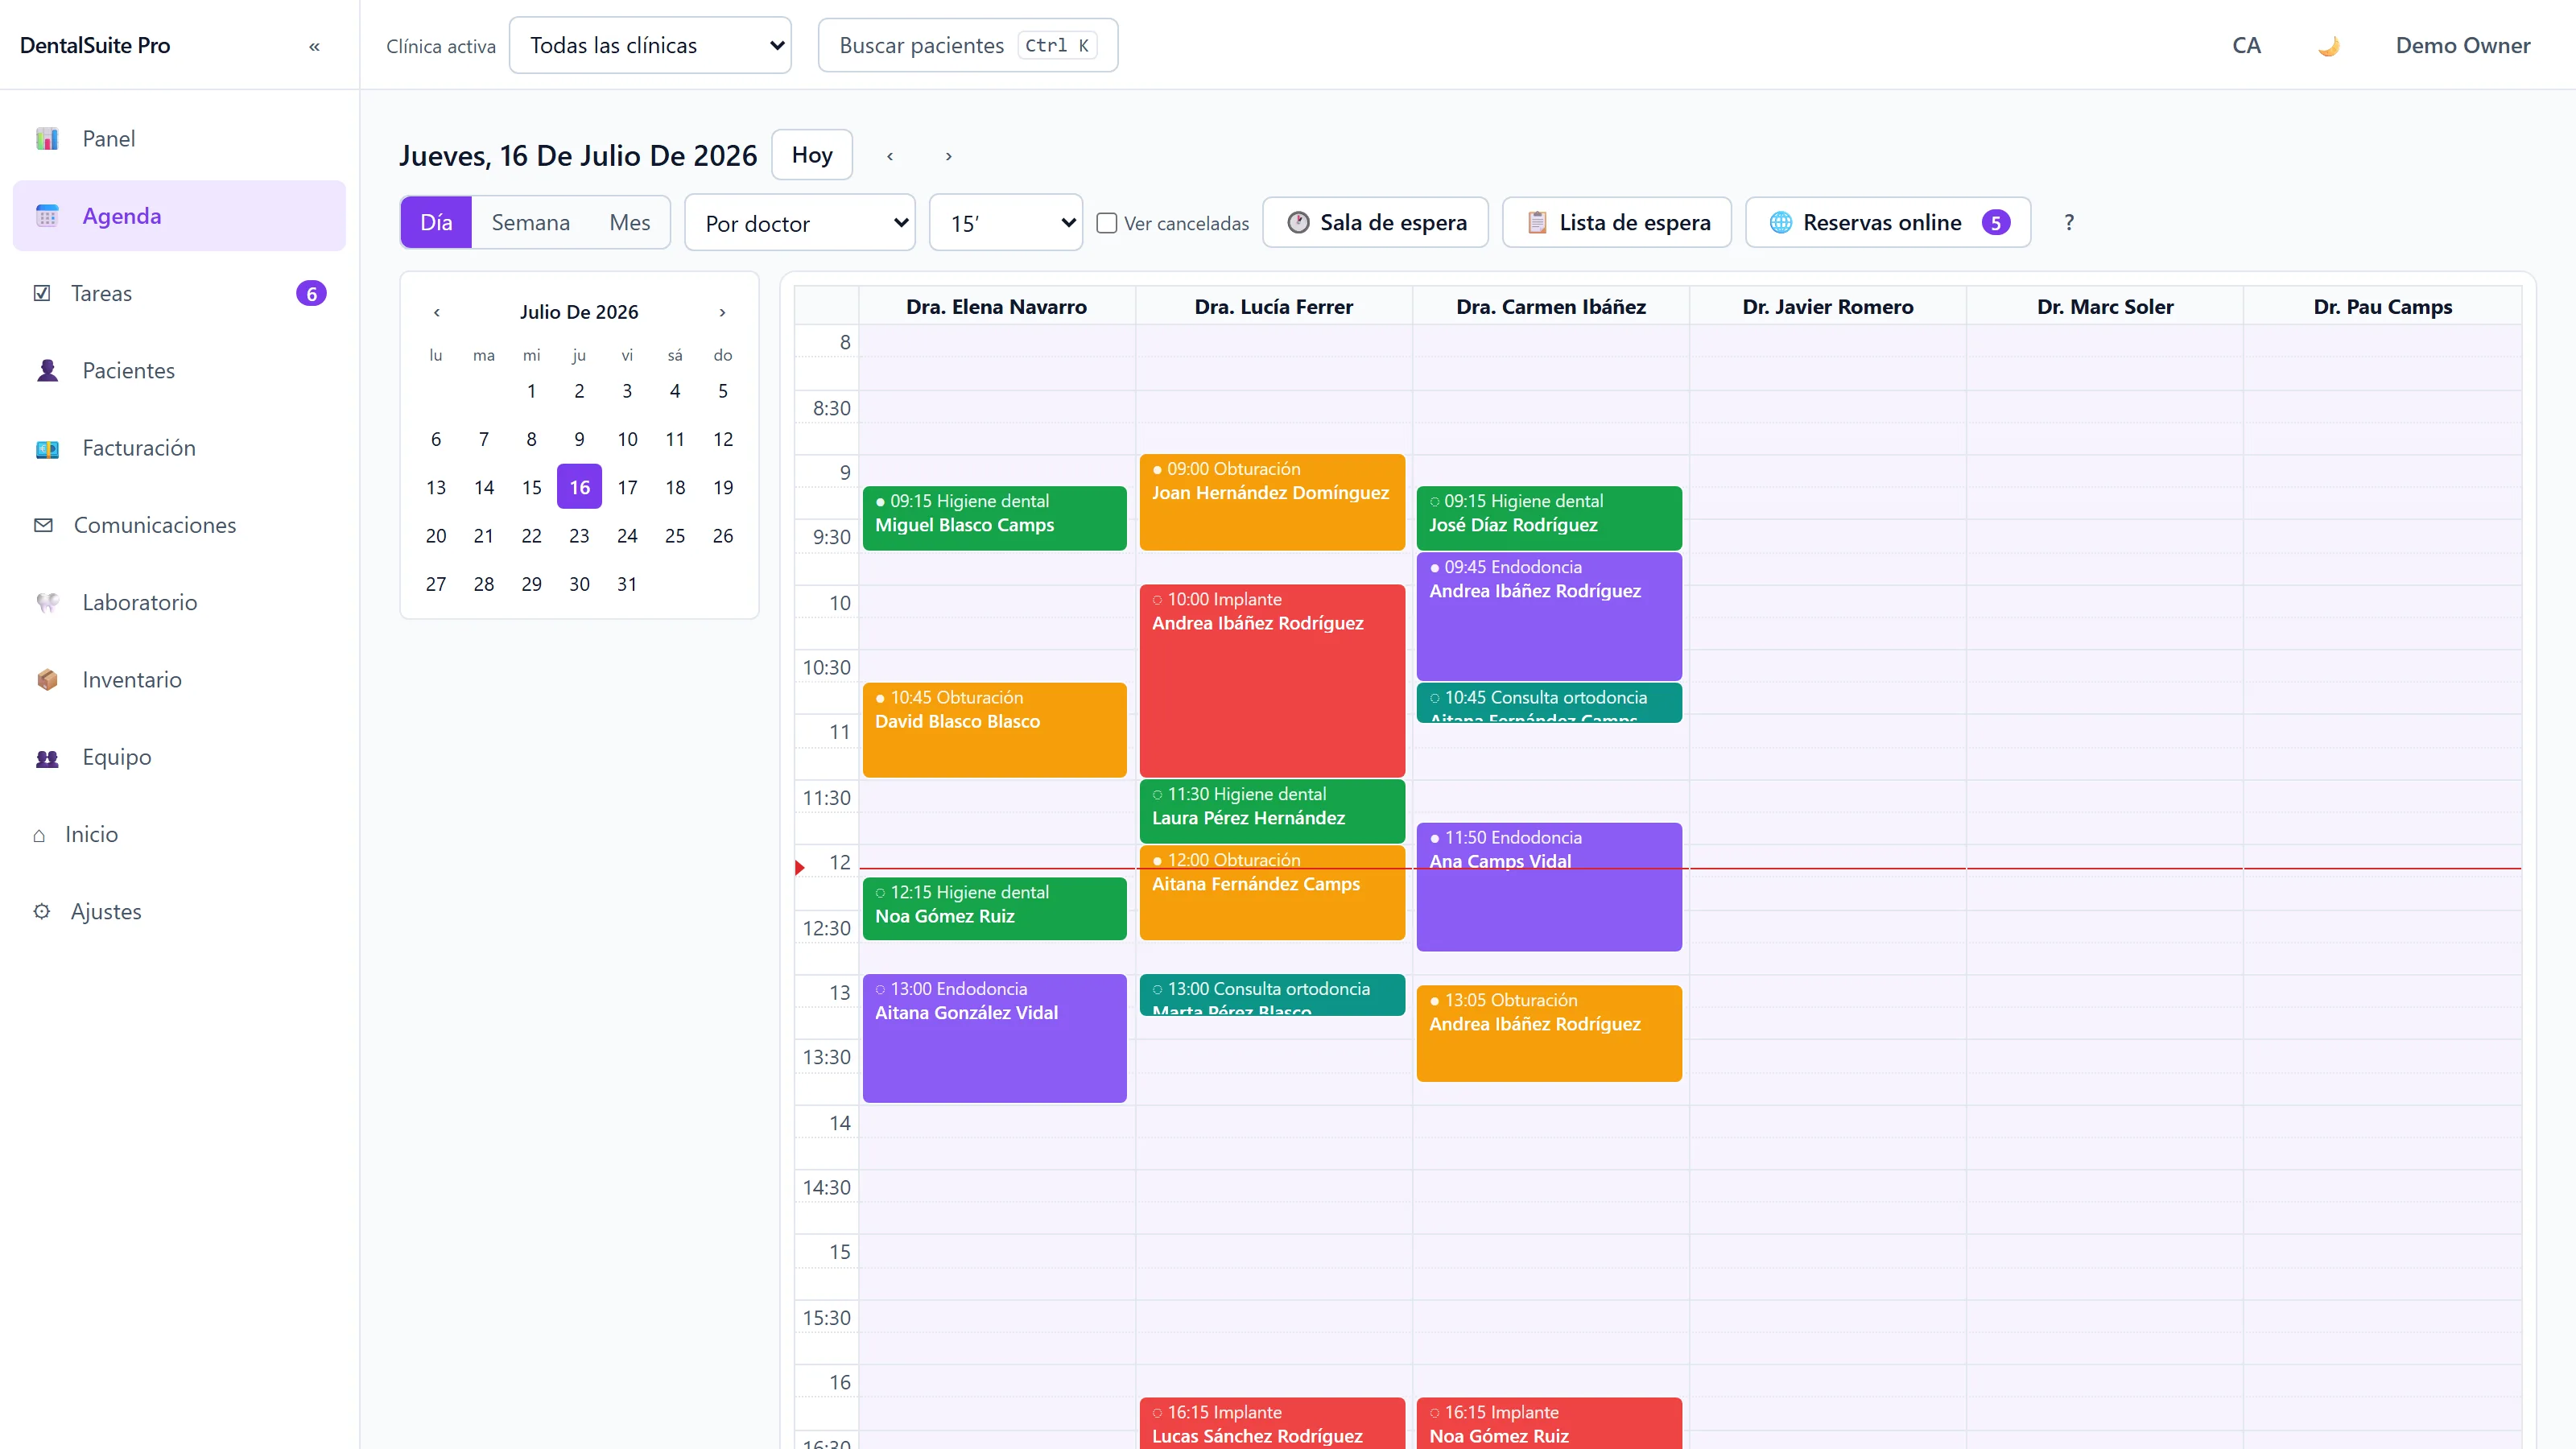Open 09:00 Obturación Joan Hernández Domínguez appointment
The width and height of the screenshot is (2576, 1449).
tap(1272, 502)
